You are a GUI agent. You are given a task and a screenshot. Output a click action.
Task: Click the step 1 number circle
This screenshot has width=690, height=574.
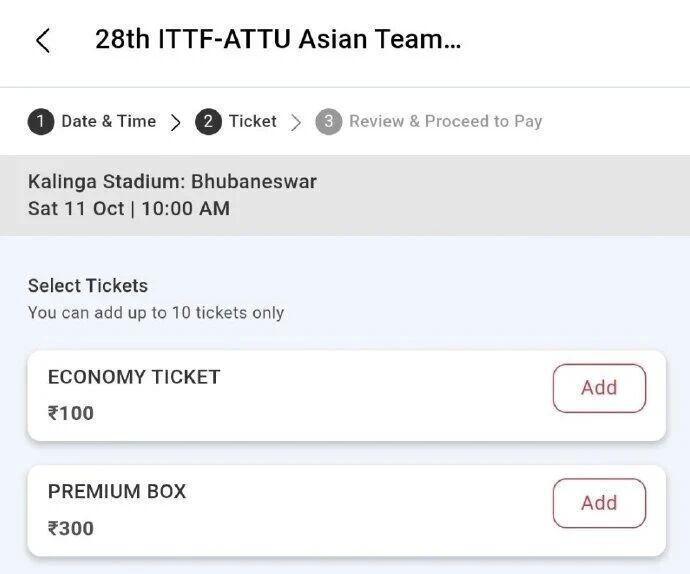click(x=40, y=122)
